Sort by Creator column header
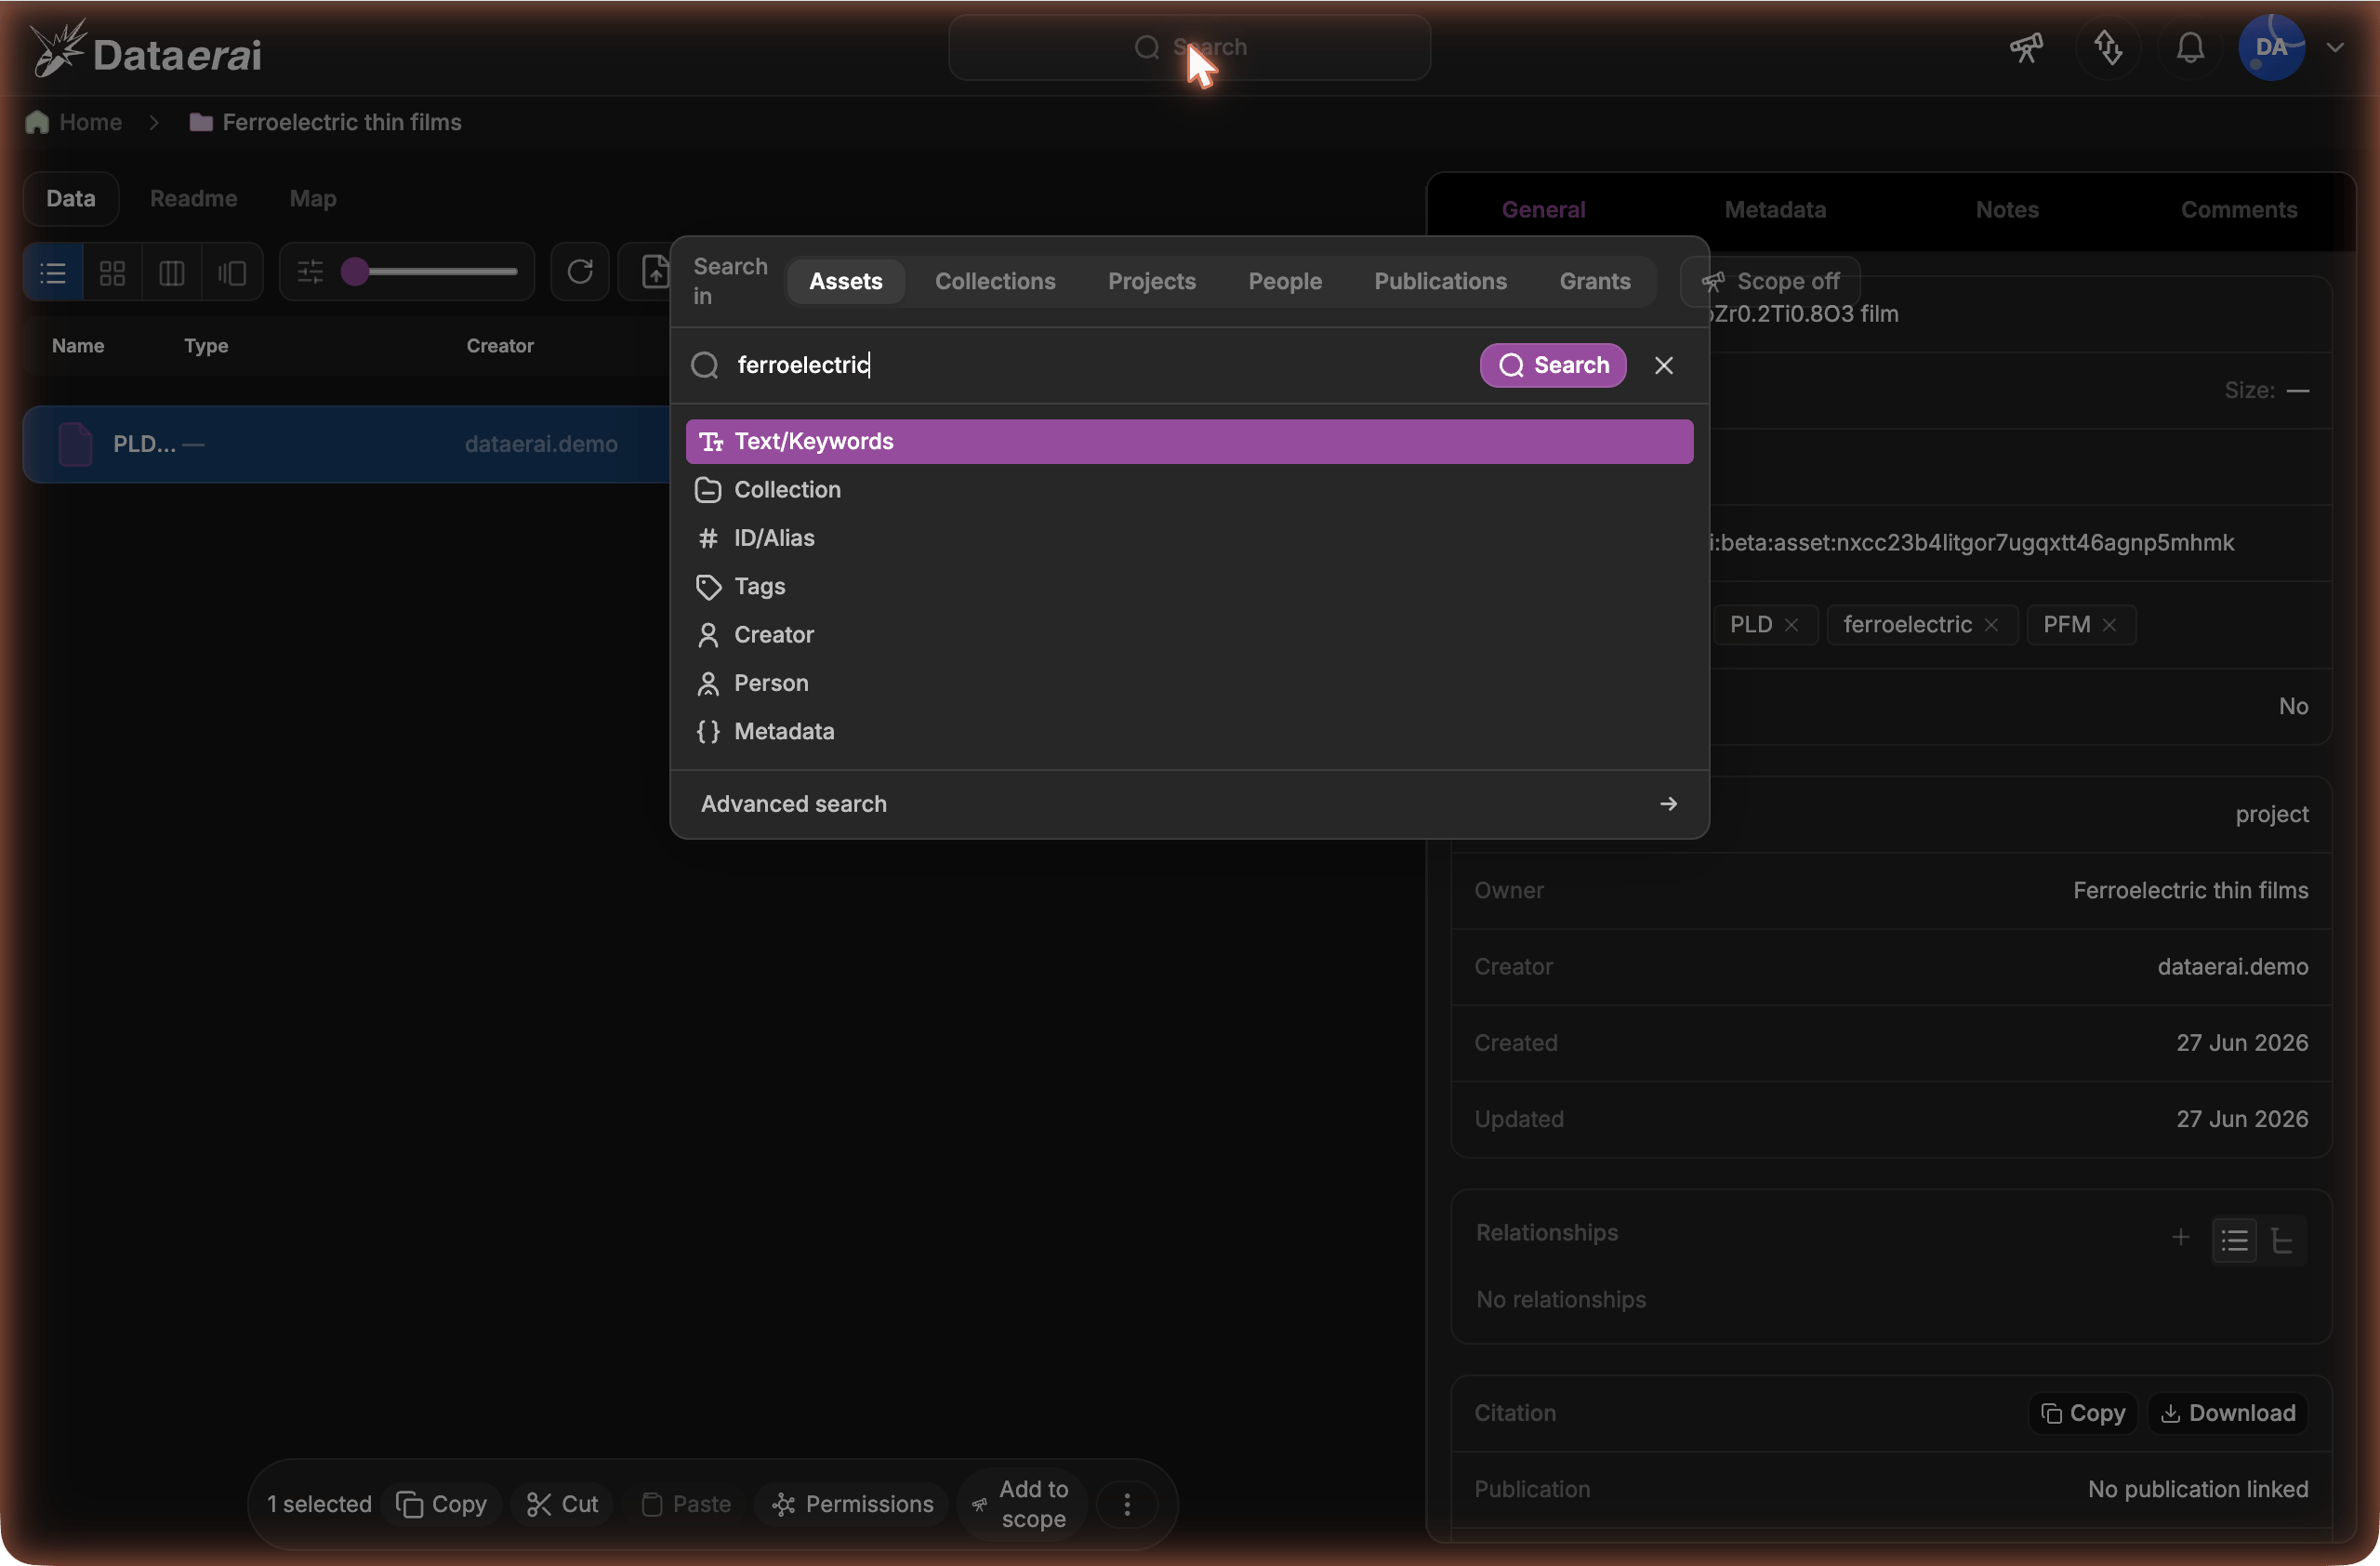 click(500, 346)
